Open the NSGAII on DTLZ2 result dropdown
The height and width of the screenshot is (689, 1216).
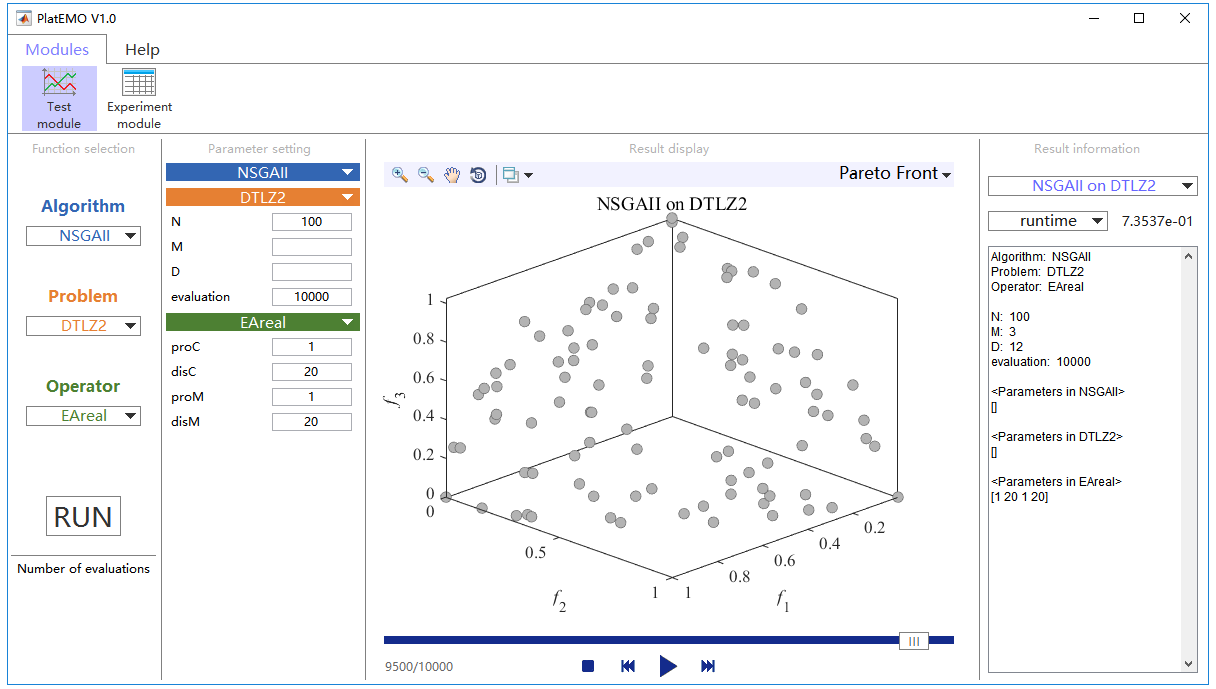pos(1092,186)
